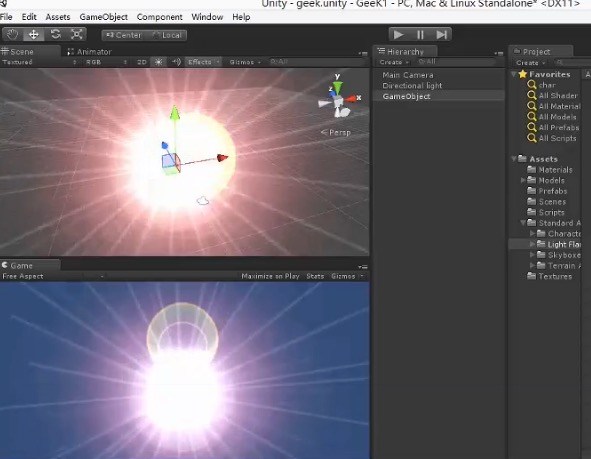This screenshot has height=459, width=591.
Task: Select the Rotate tool
Action: click(55, 35)
